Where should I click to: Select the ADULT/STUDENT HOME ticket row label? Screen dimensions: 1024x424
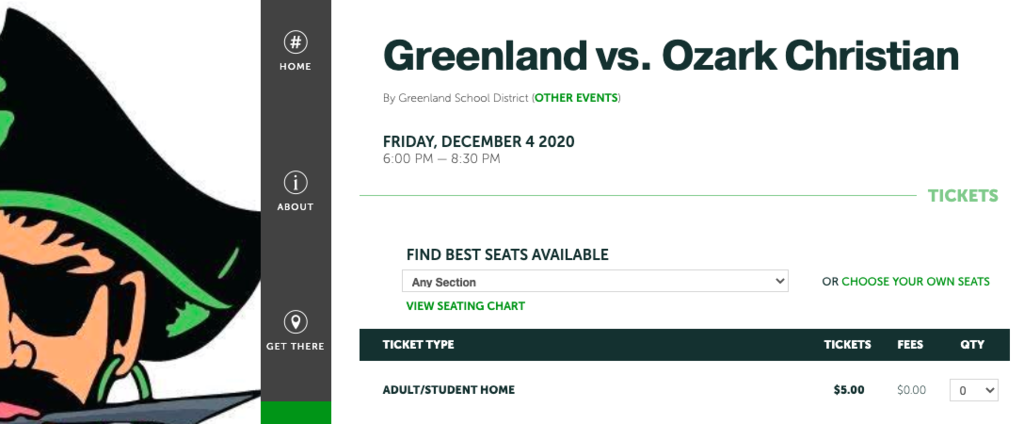(449, 390)
